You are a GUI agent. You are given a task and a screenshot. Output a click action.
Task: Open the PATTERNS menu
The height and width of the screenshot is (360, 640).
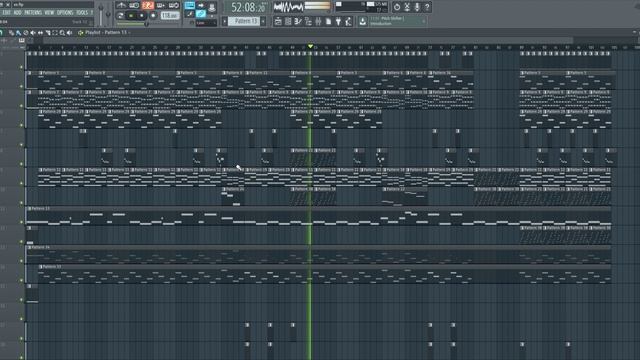point(33,13)
